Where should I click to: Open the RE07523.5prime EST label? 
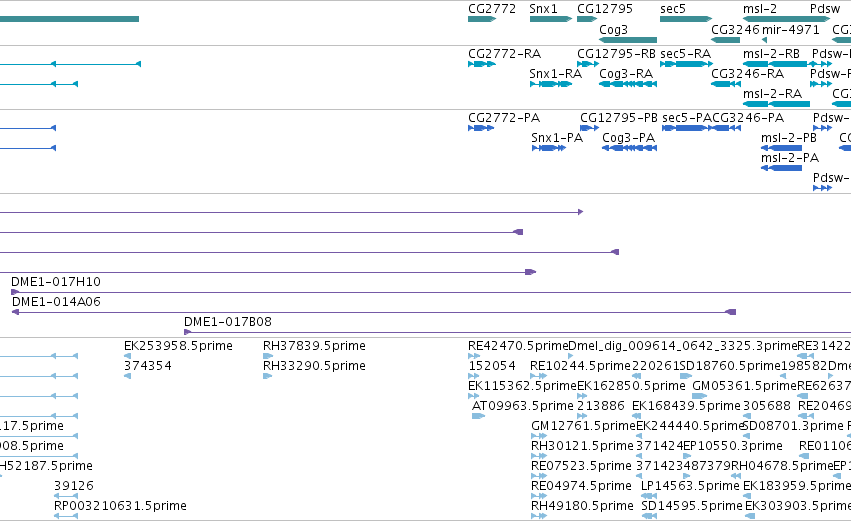click(581, 466)
